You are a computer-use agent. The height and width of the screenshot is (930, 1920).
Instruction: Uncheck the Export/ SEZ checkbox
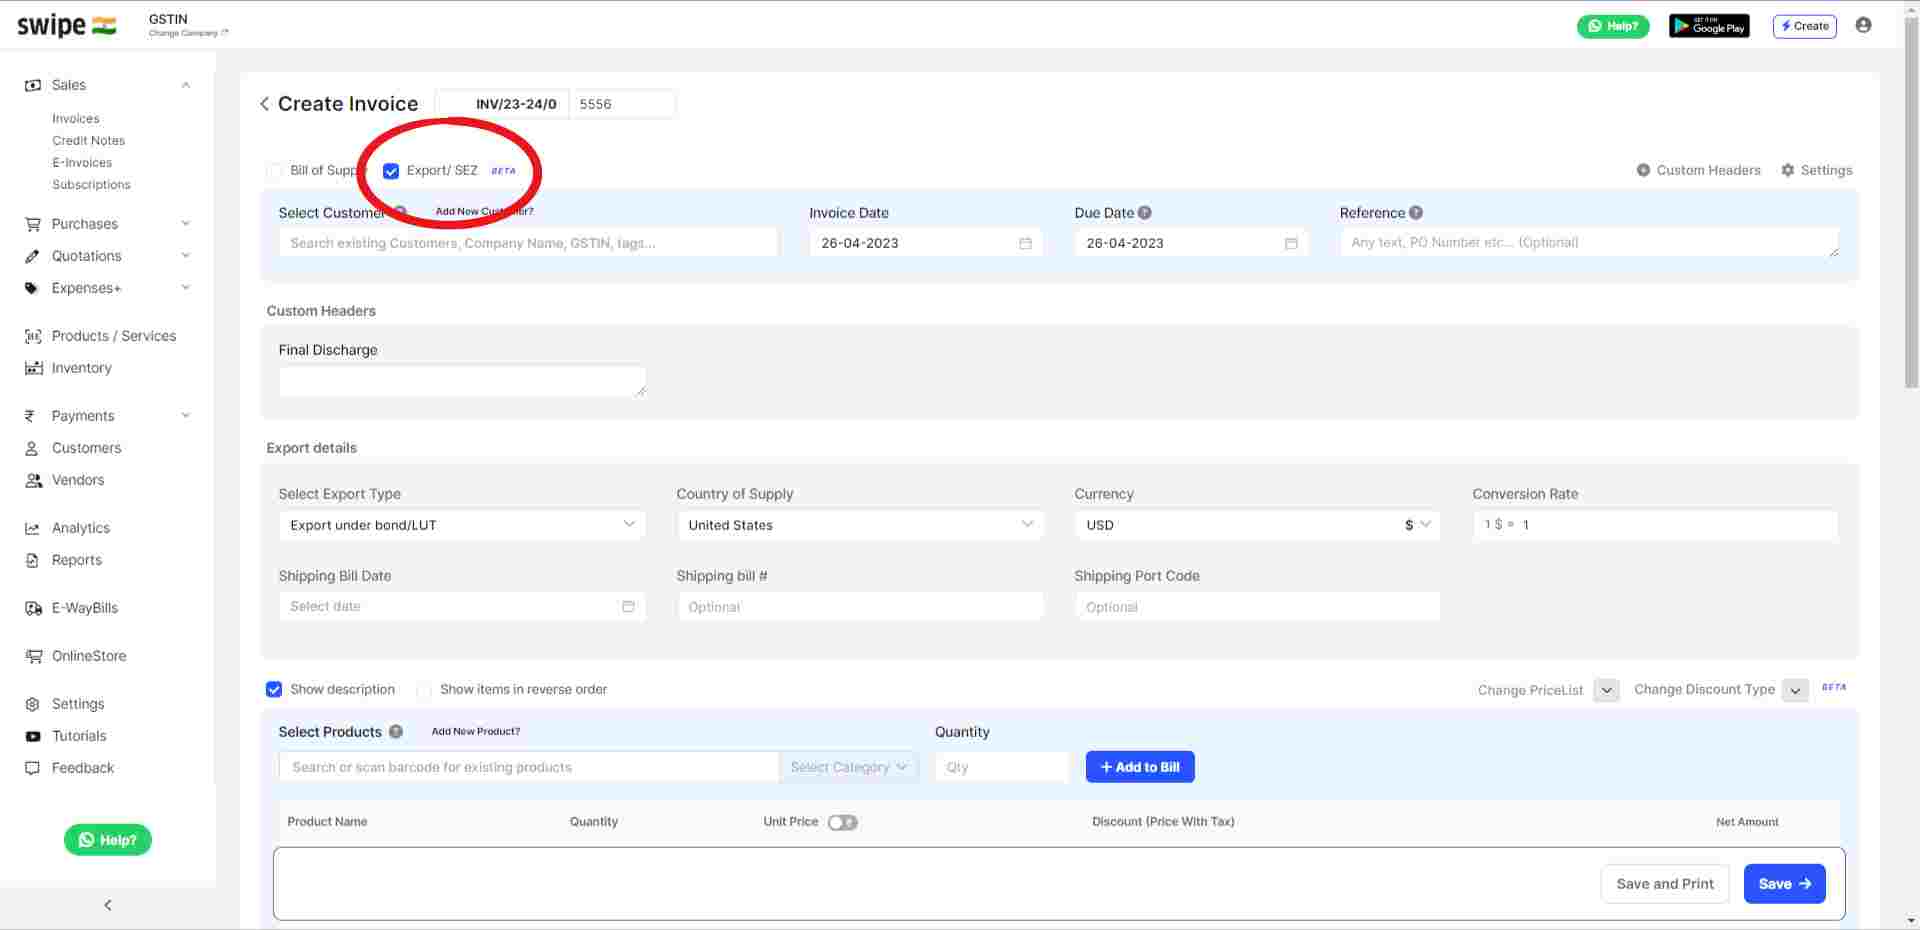click(x=391, y=171)
